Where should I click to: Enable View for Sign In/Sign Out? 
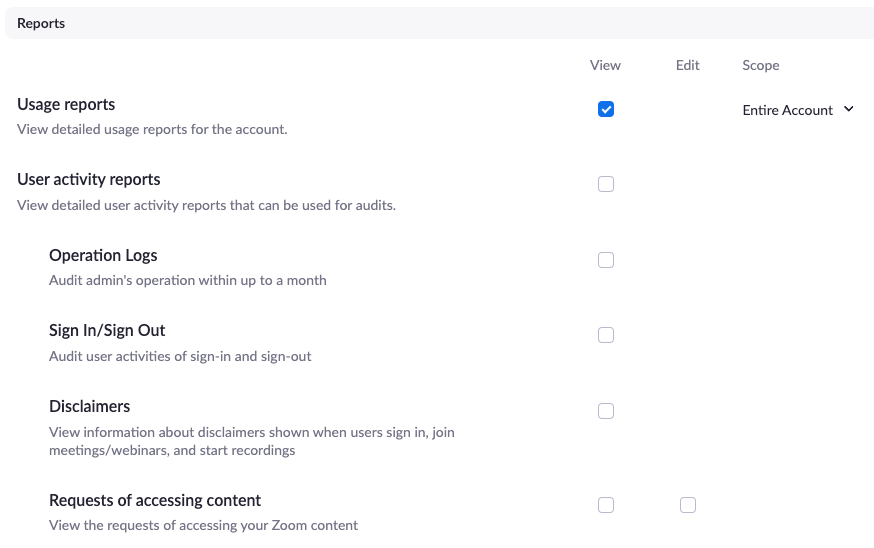(606, 335)
